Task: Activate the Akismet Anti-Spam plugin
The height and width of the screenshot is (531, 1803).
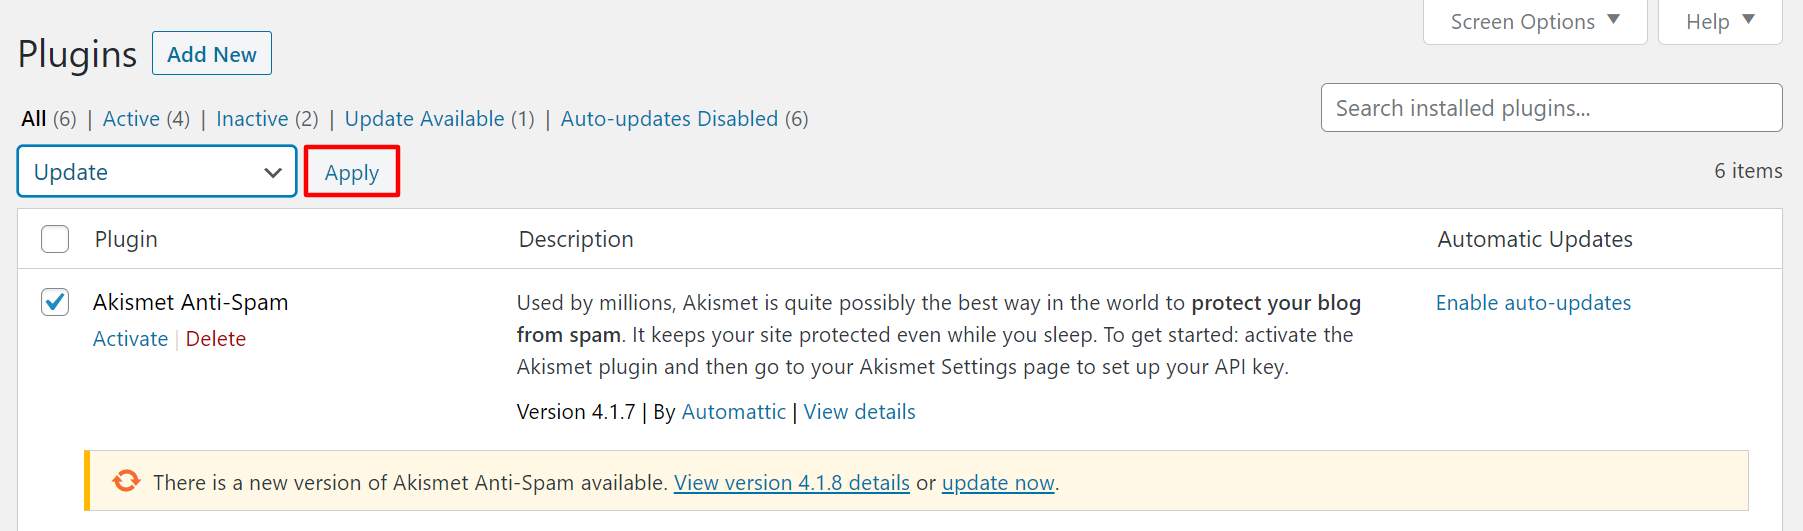Action: (130, 339)
